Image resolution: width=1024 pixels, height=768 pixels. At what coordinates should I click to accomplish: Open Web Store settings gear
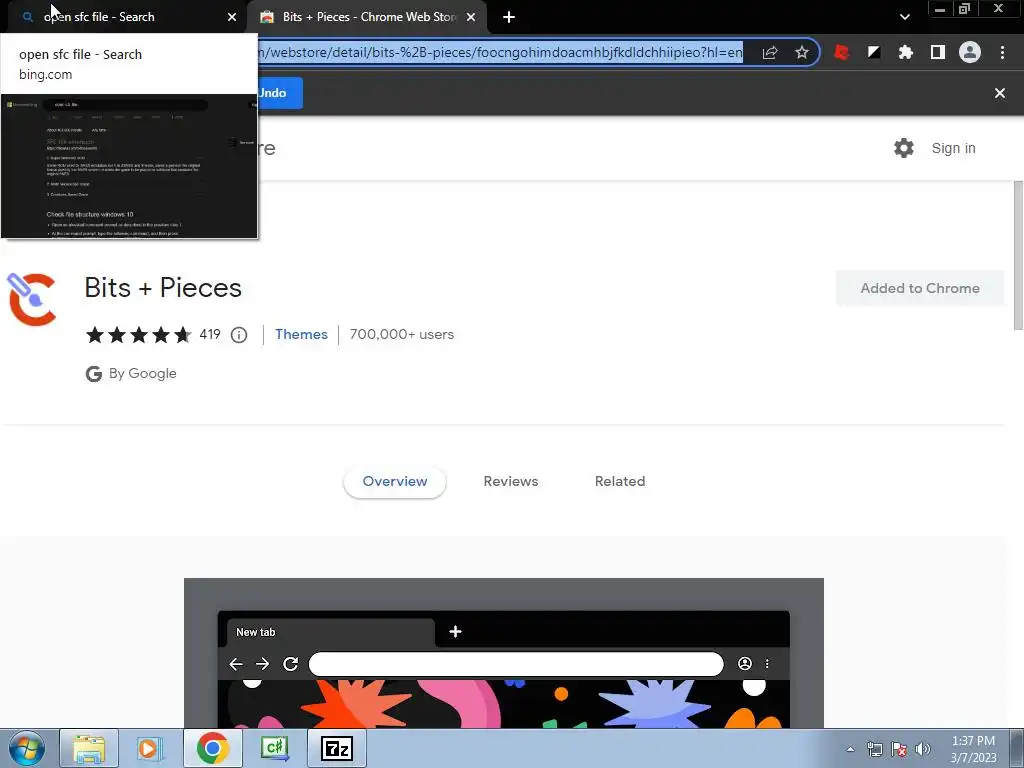click(904, 148)
